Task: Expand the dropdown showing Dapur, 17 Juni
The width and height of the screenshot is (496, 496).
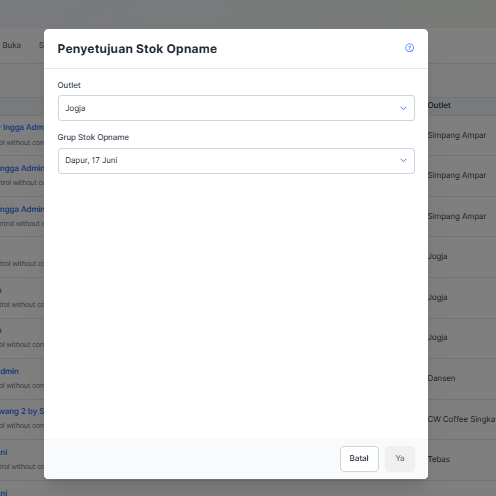Action: (x=236, y=161)
